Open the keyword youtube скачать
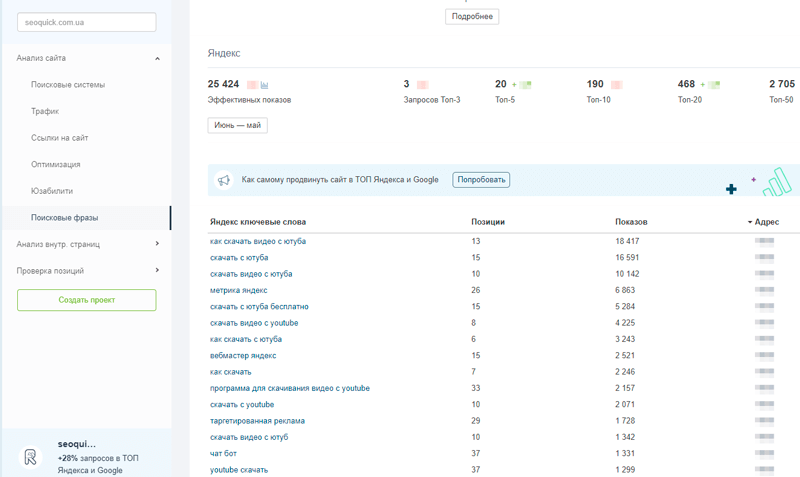 239,470
